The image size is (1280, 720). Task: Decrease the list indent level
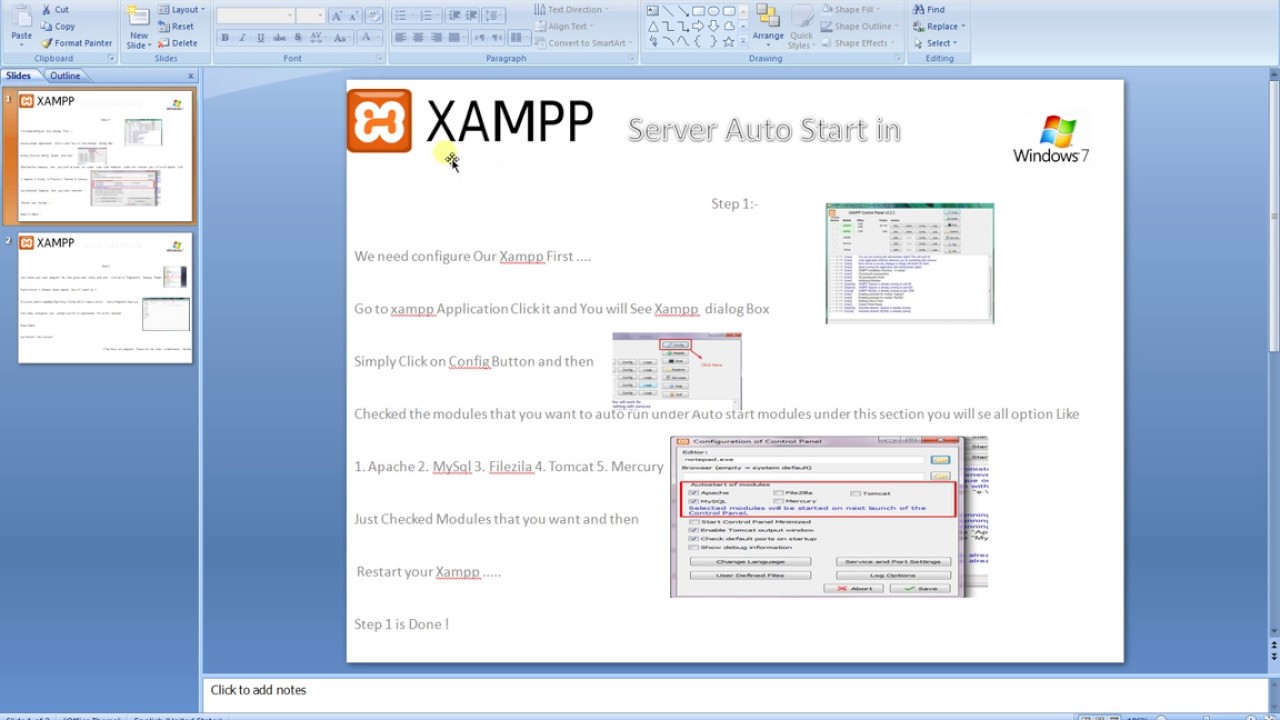pyautogui.click(x=455, y=16)
